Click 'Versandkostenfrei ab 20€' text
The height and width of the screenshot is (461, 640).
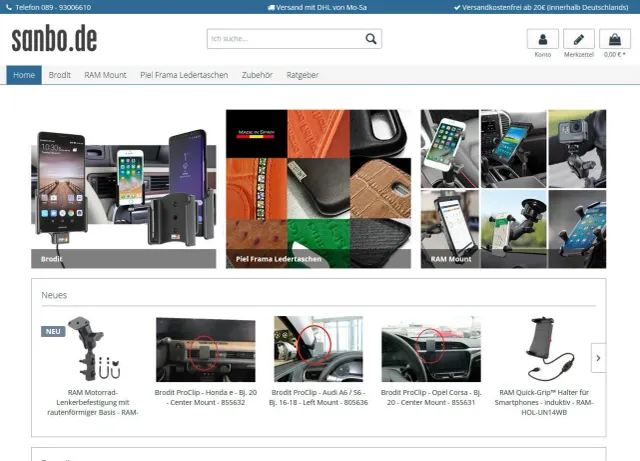(545, 7)
